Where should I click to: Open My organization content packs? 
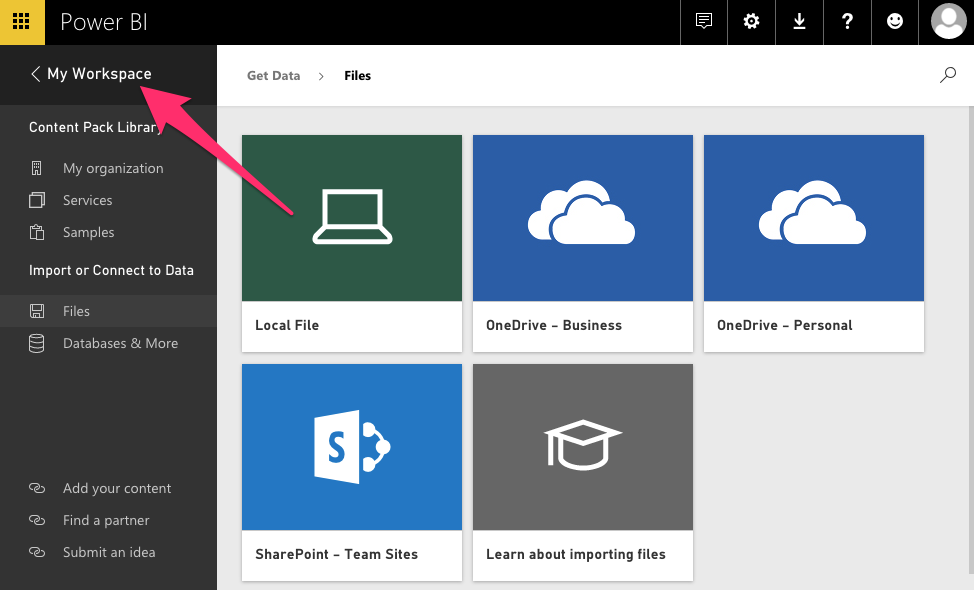[112, 168]
